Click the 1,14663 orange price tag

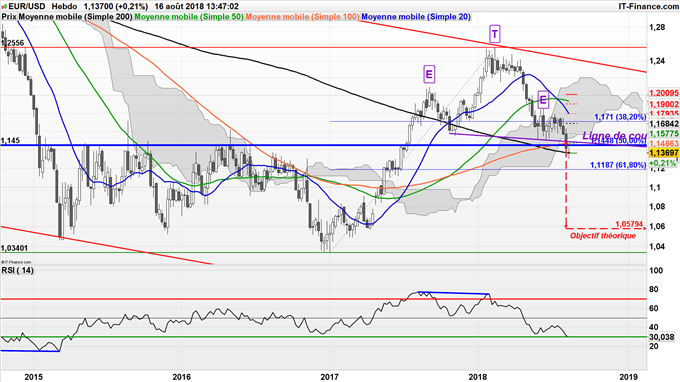664,144
